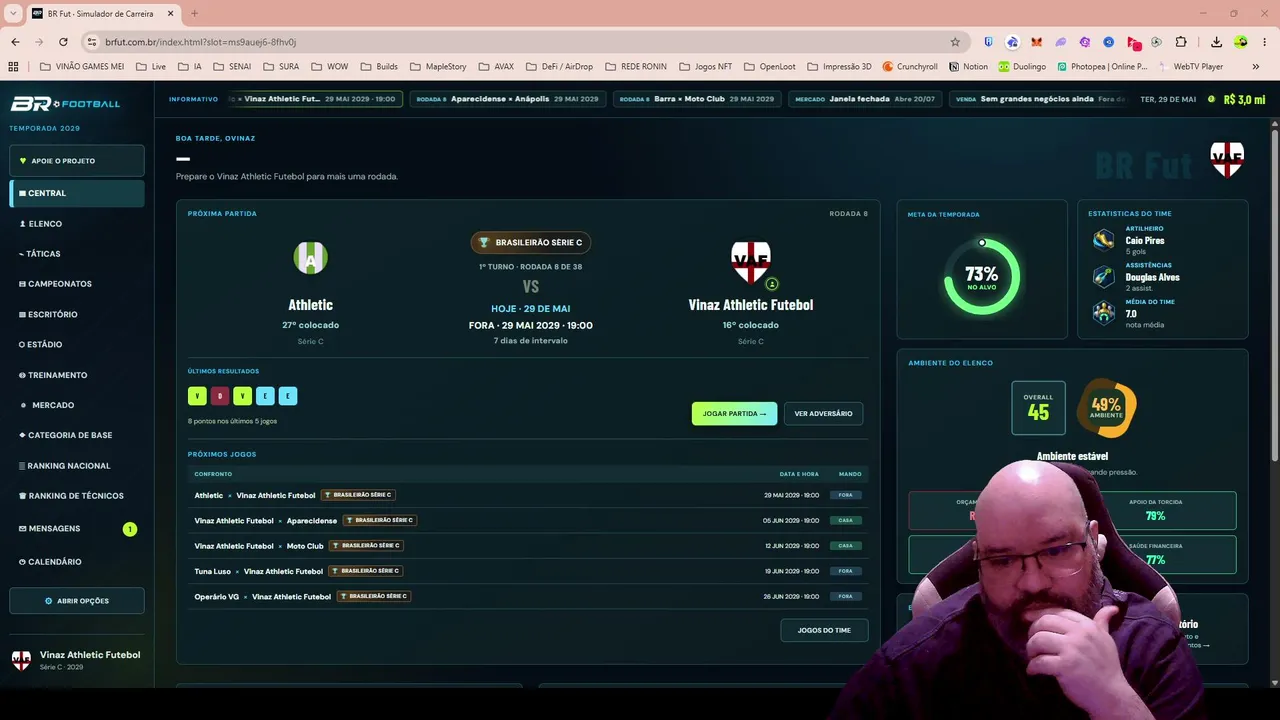This screenshot has width=1280, height=720.
Task: Open Ranking Nacional
Action: coord(77,466)
